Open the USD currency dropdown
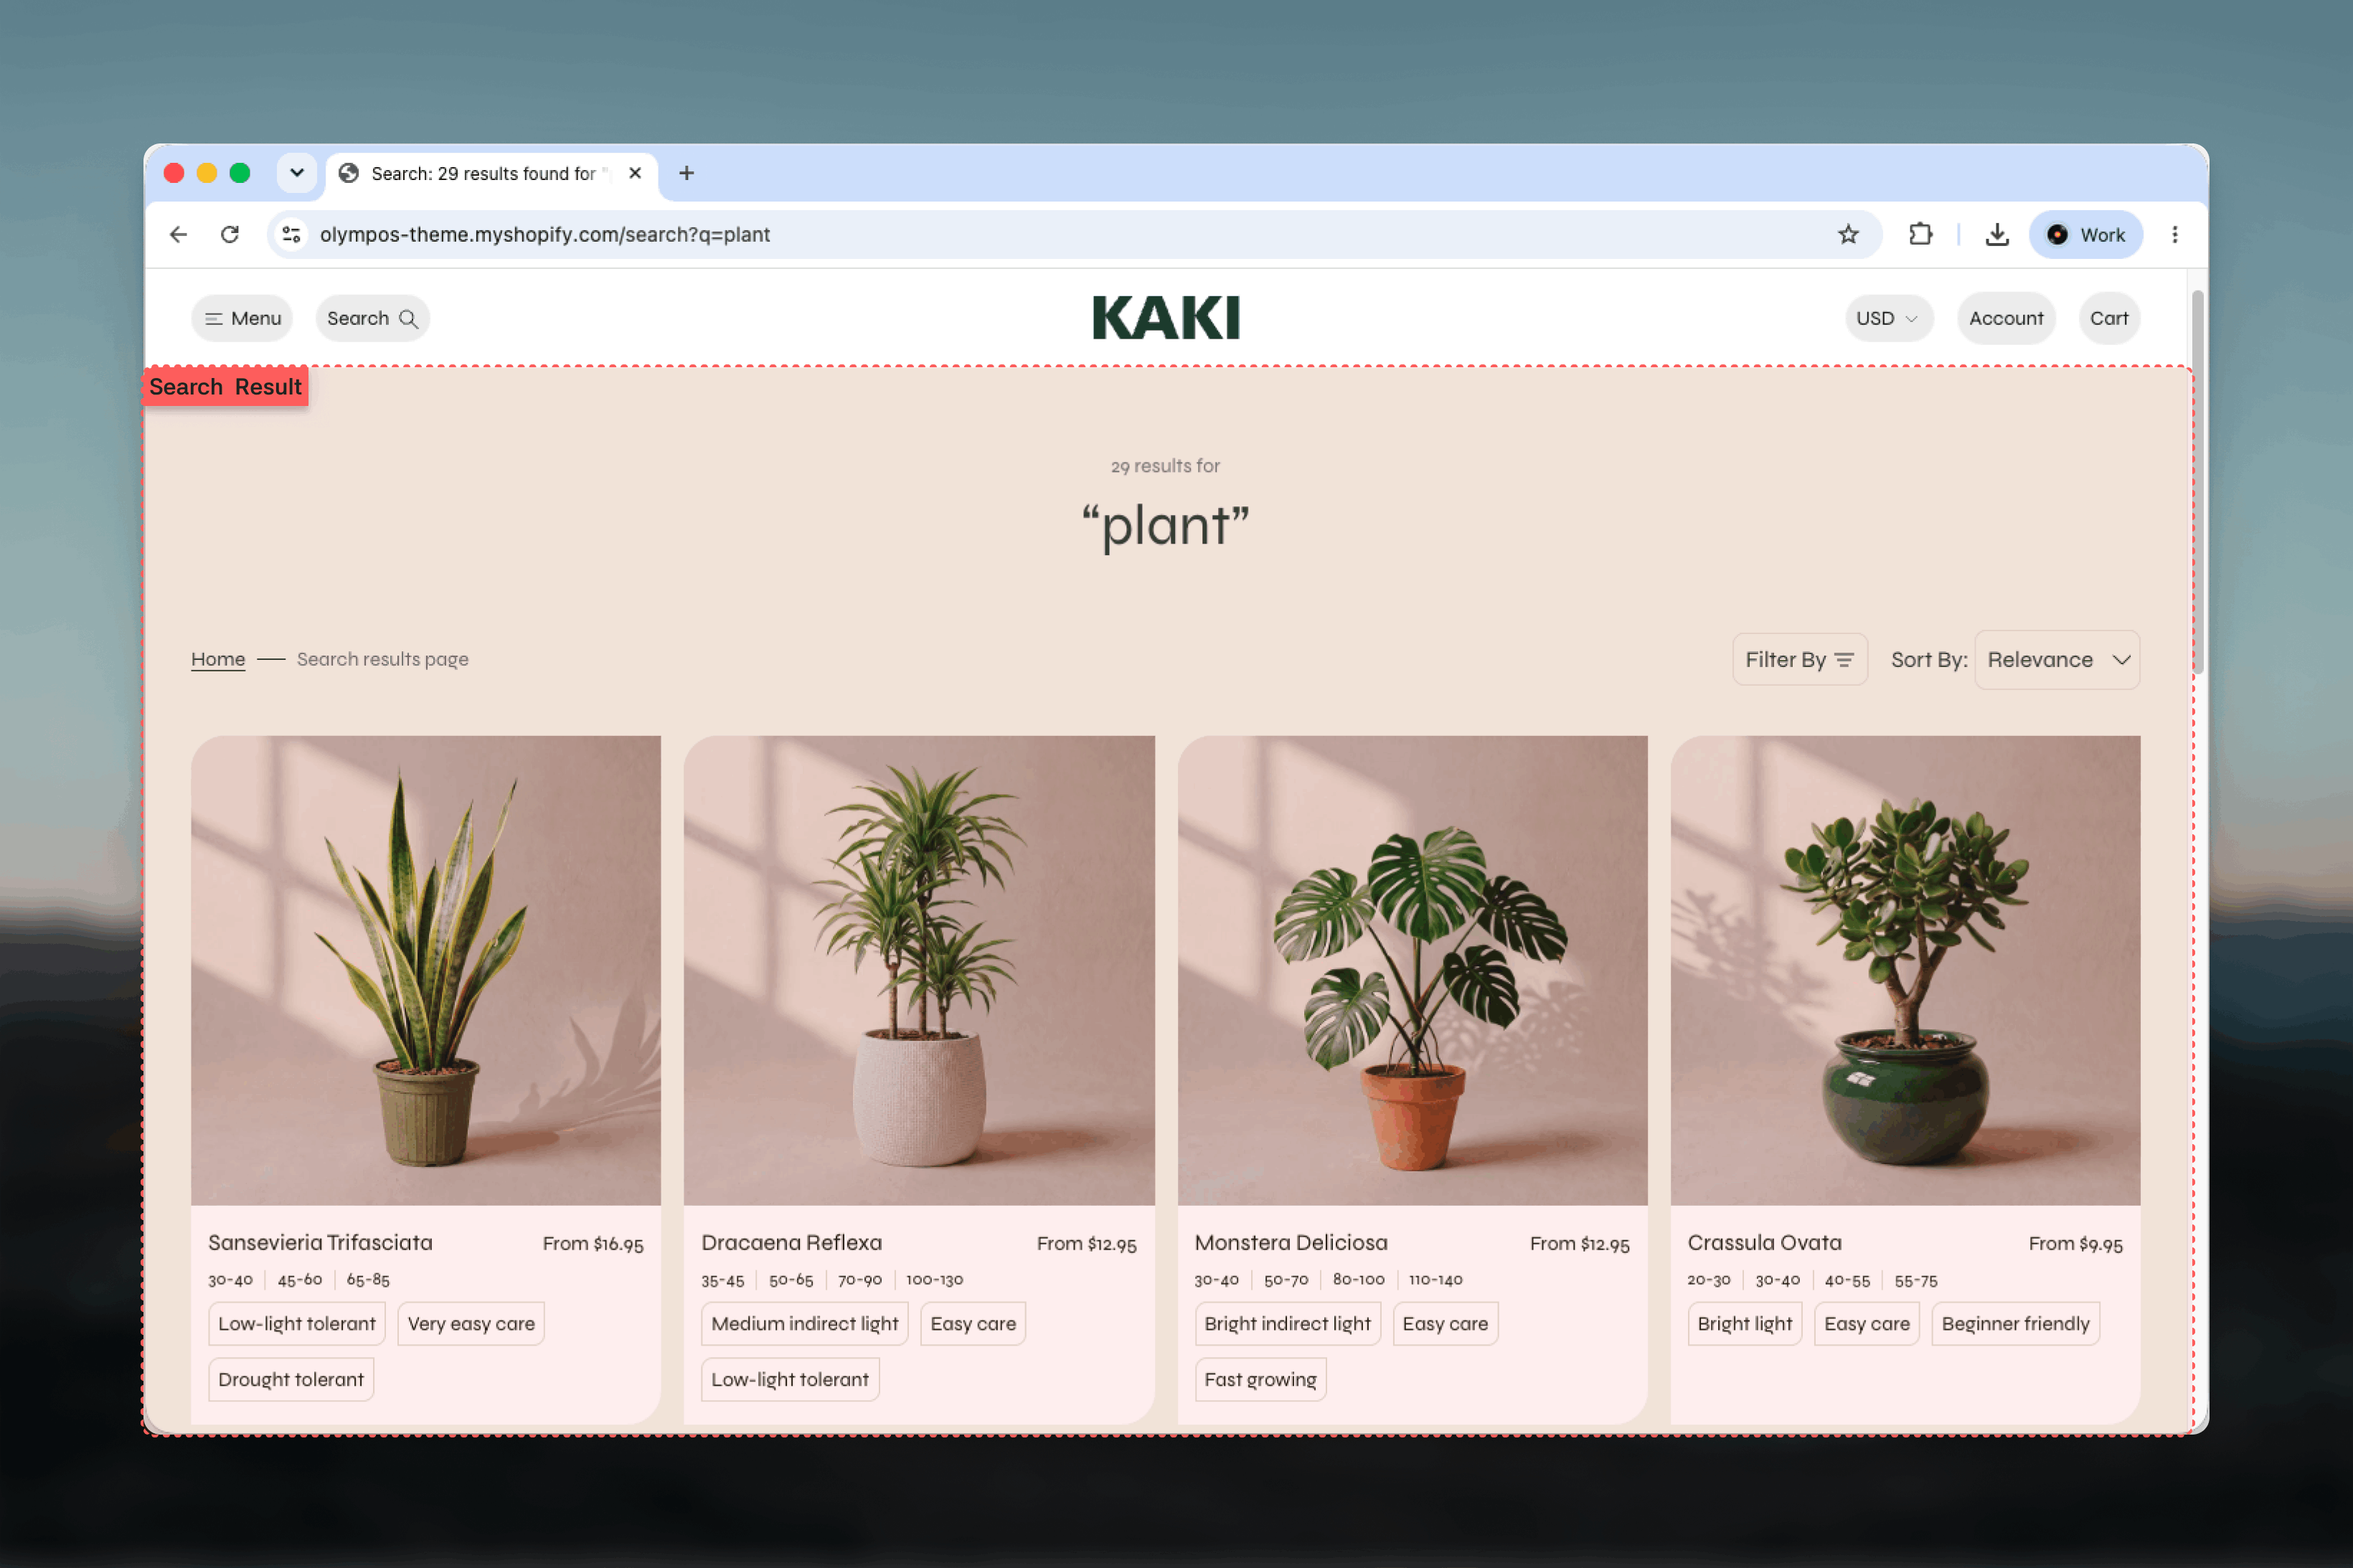This screenshot has height=1568, width=2353. pyautogui.click(x=1888, y=318)
